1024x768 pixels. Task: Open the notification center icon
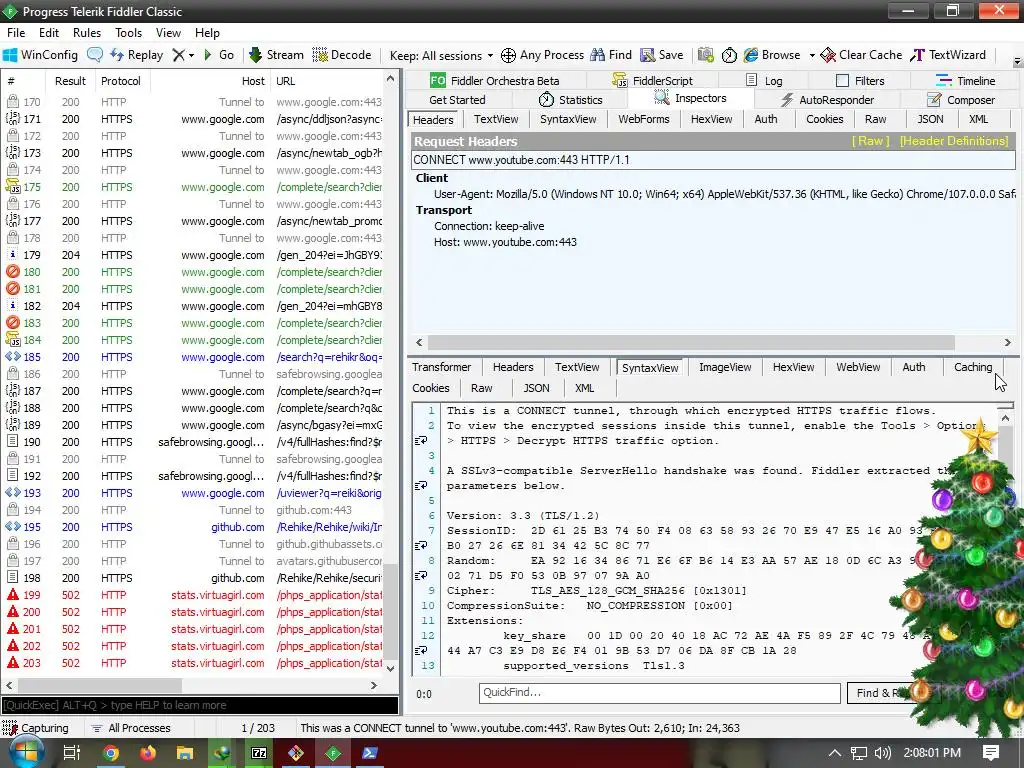pos(991,753)
